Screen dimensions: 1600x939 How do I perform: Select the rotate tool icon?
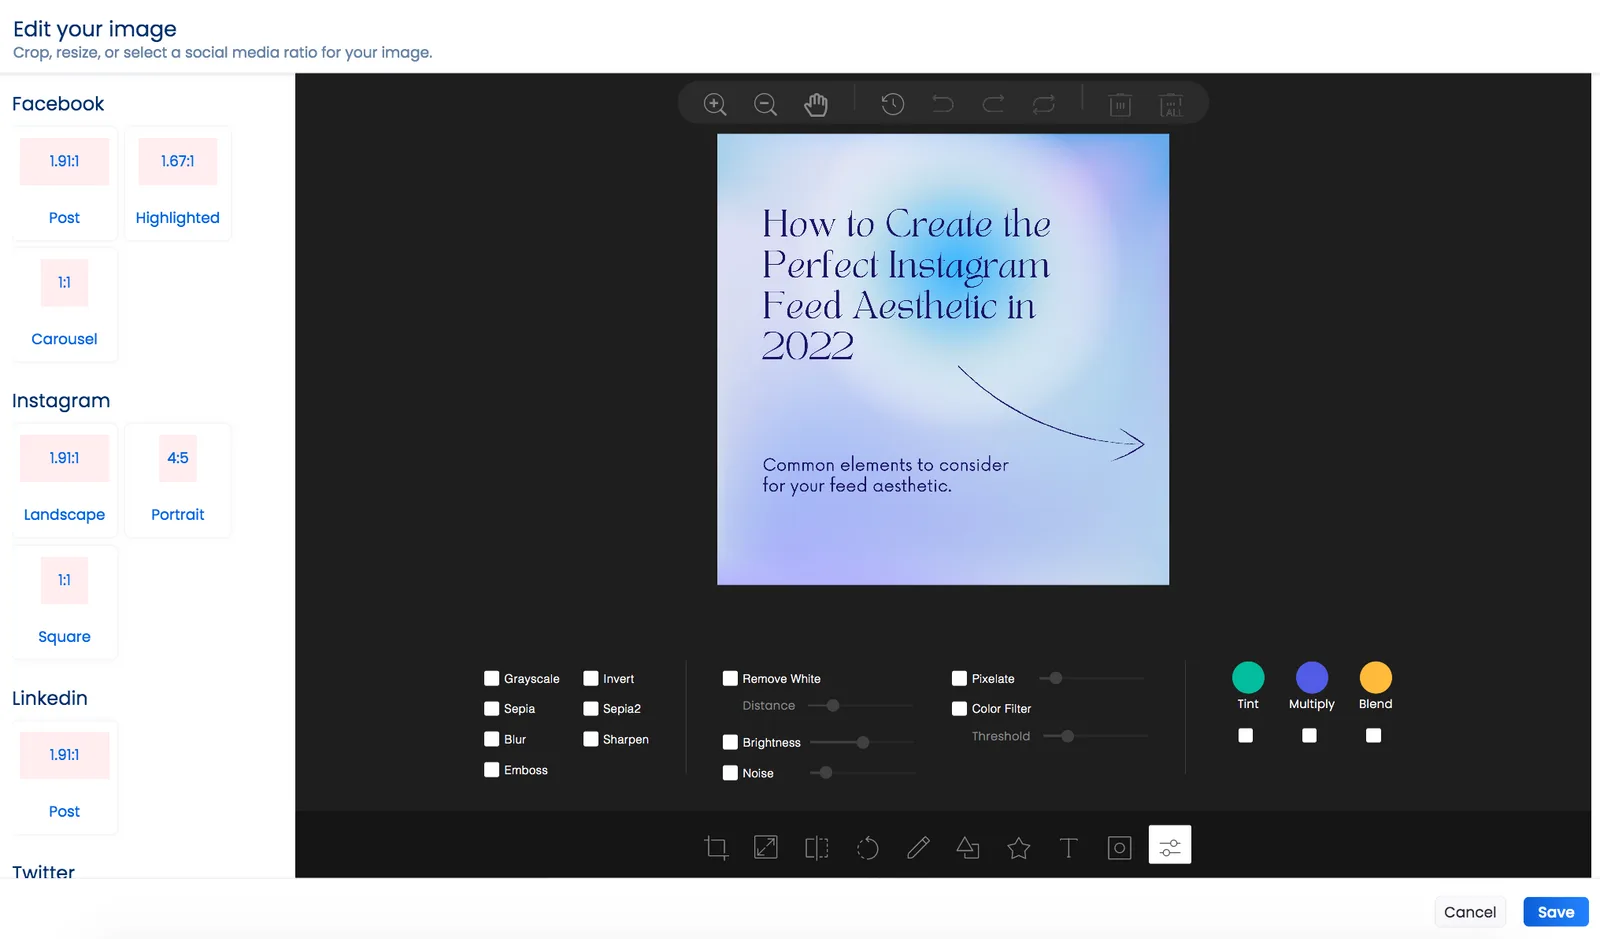(x=867, y=848)
